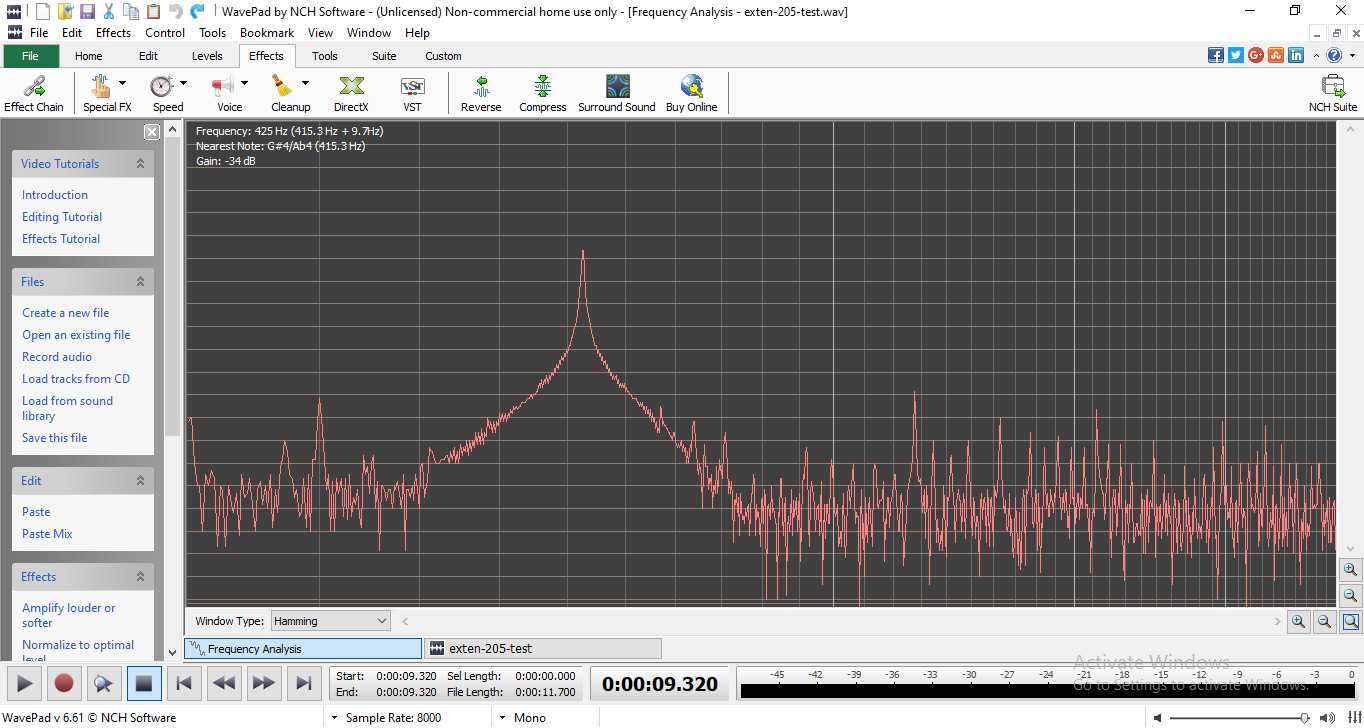The height and width of the screenshot is (728, 1364).
Task: Open the Cleanup dropdown arrow
Action: 306,84
